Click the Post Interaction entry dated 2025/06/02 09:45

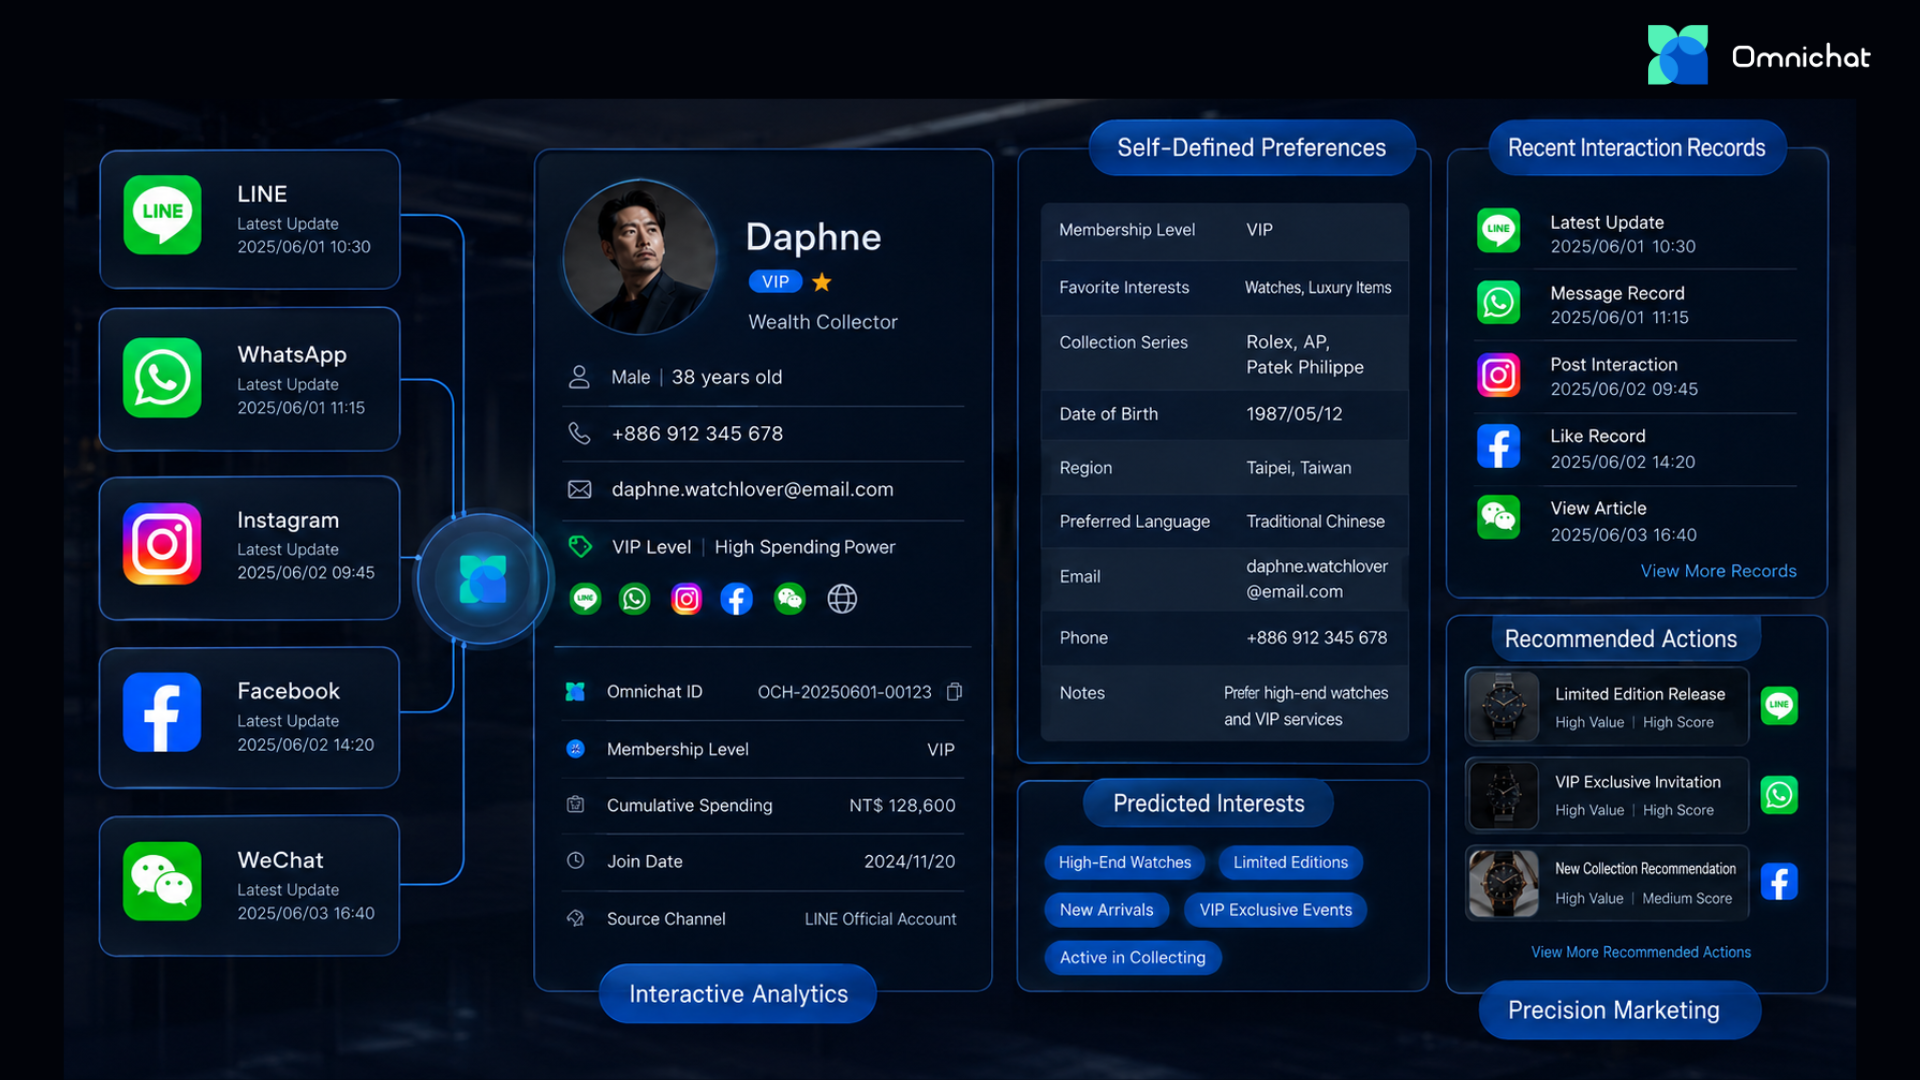pos(1636,377)
